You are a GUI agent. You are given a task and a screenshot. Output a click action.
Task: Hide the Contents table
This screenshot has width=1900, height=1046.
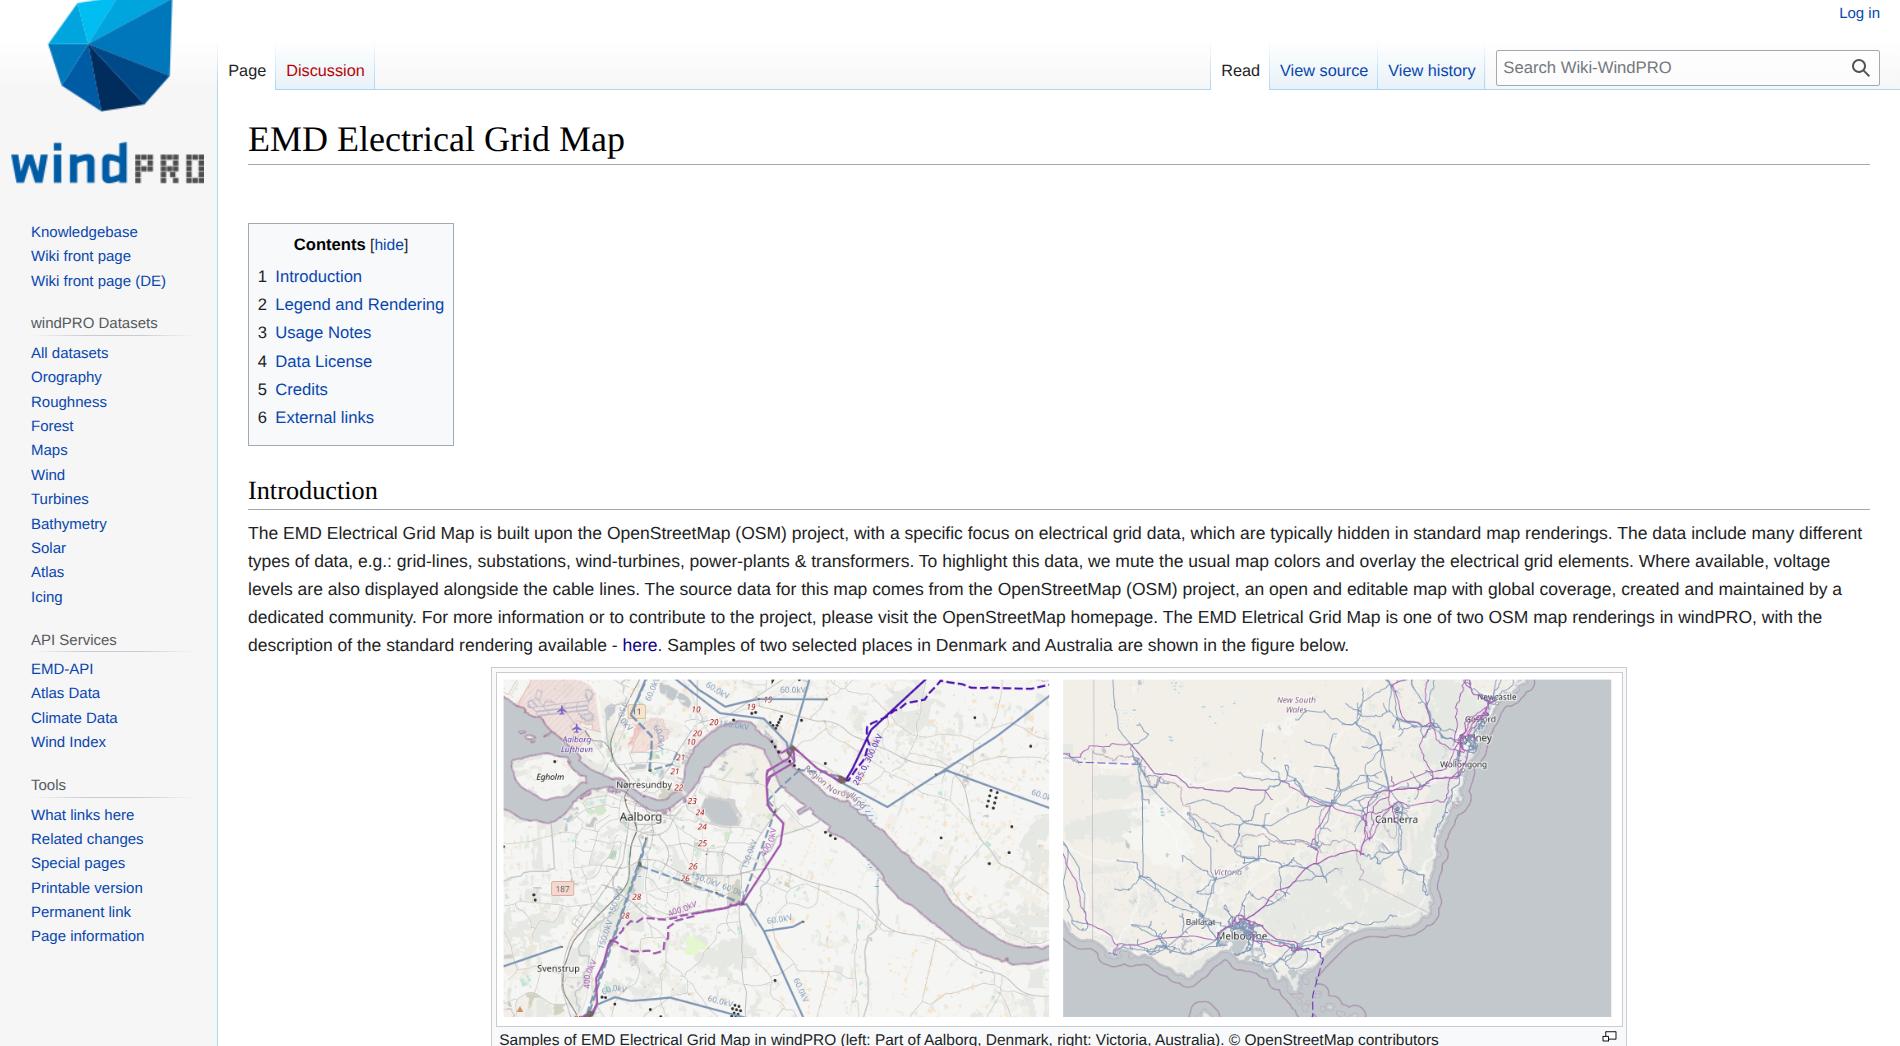389,245
